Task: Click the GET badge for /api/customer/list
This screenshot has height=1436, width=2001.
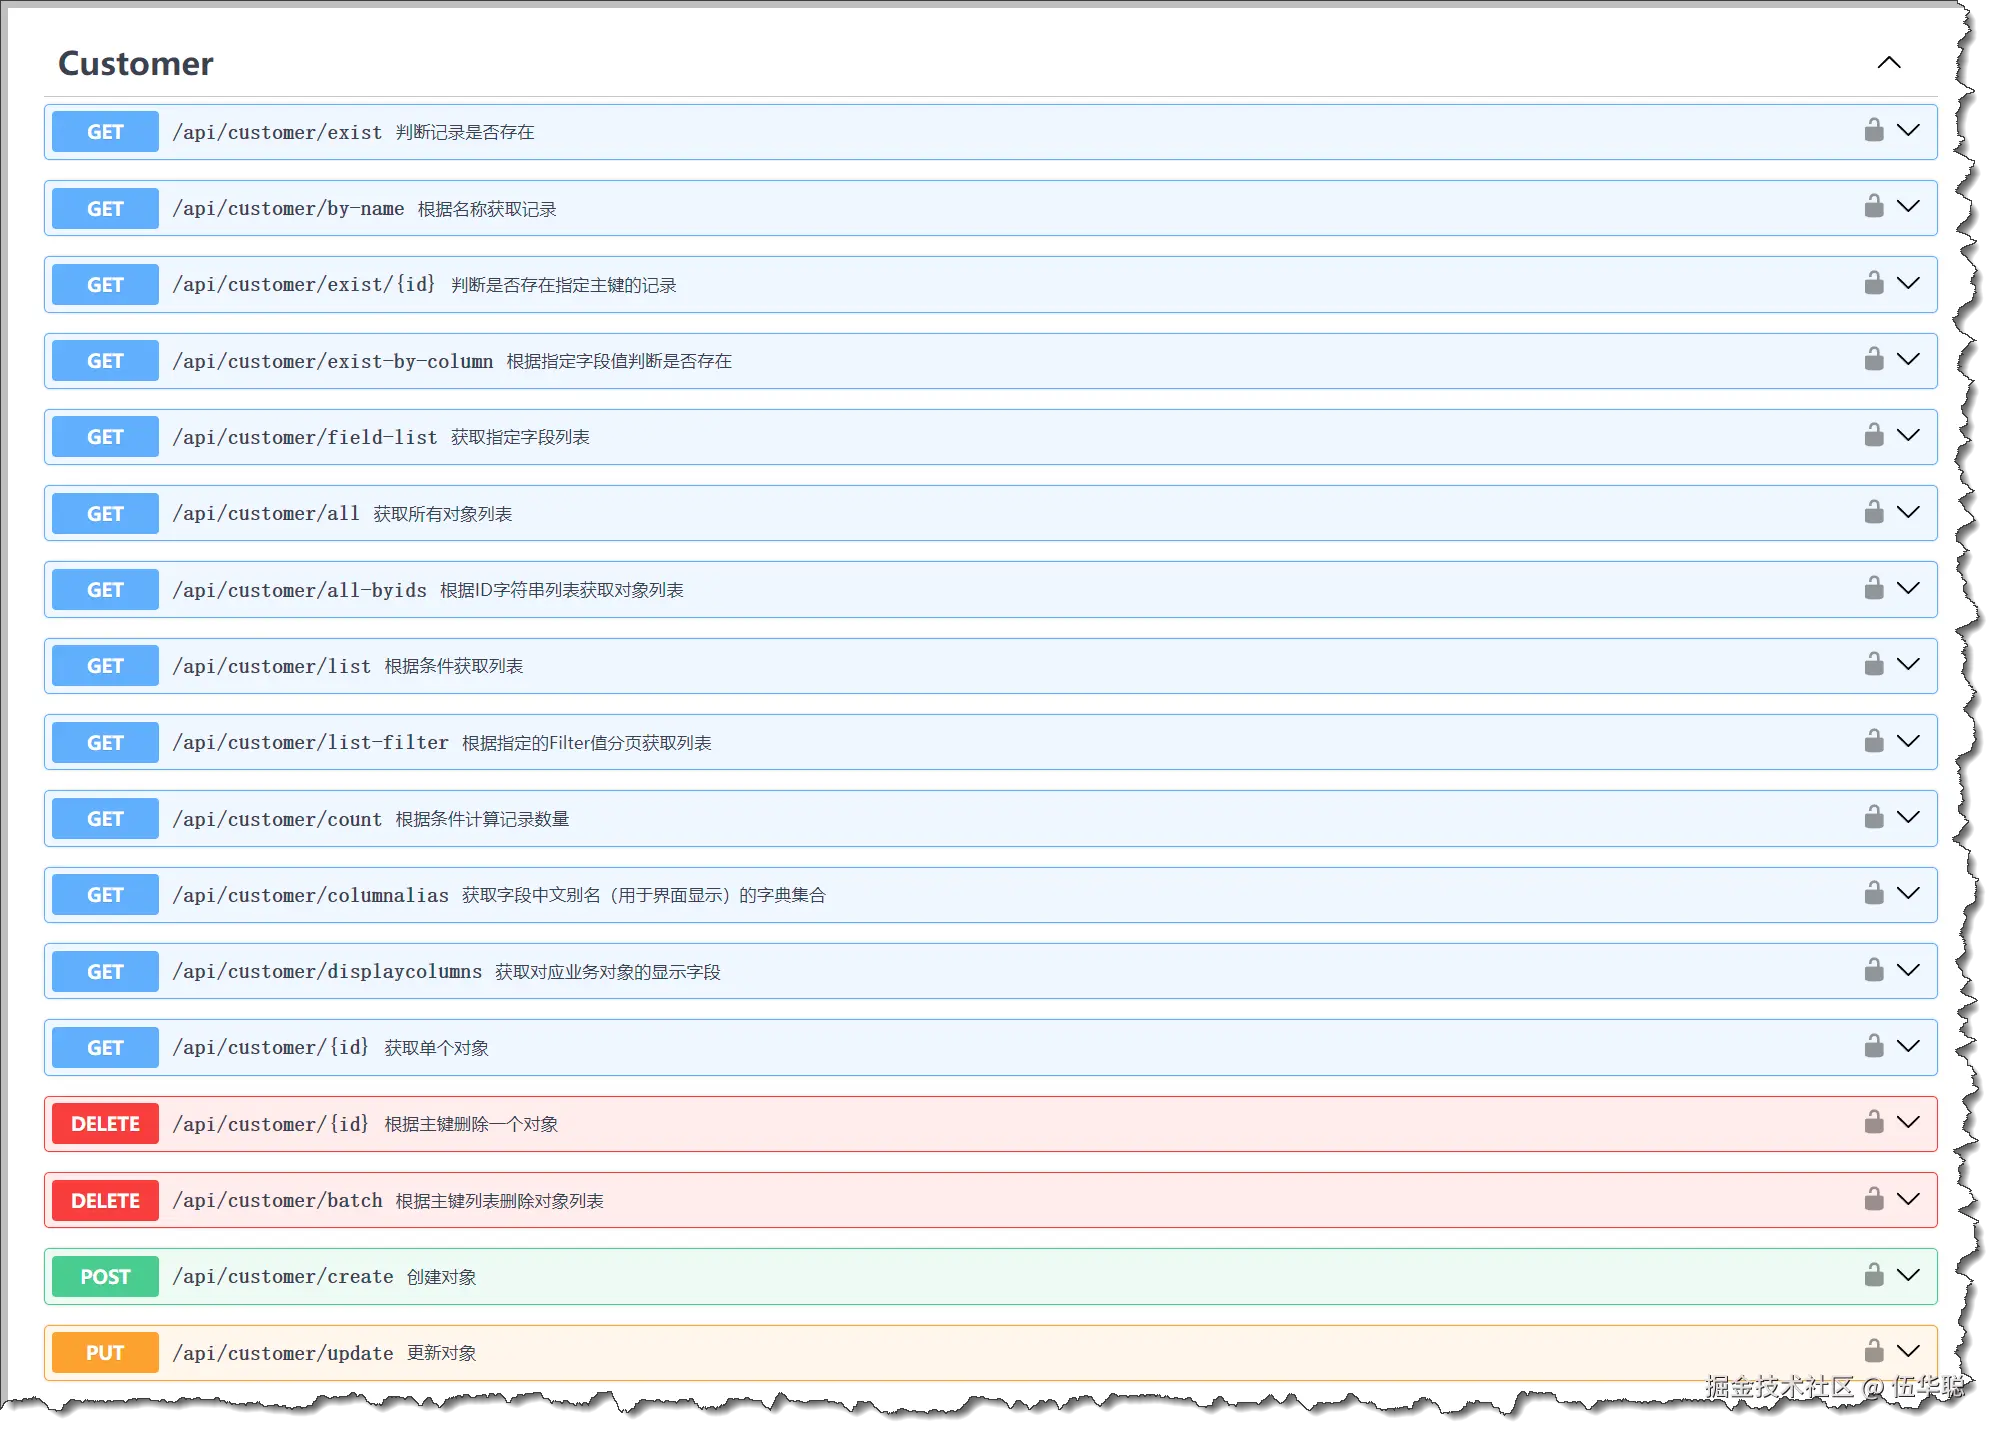Action: click(x=105, y=666)
